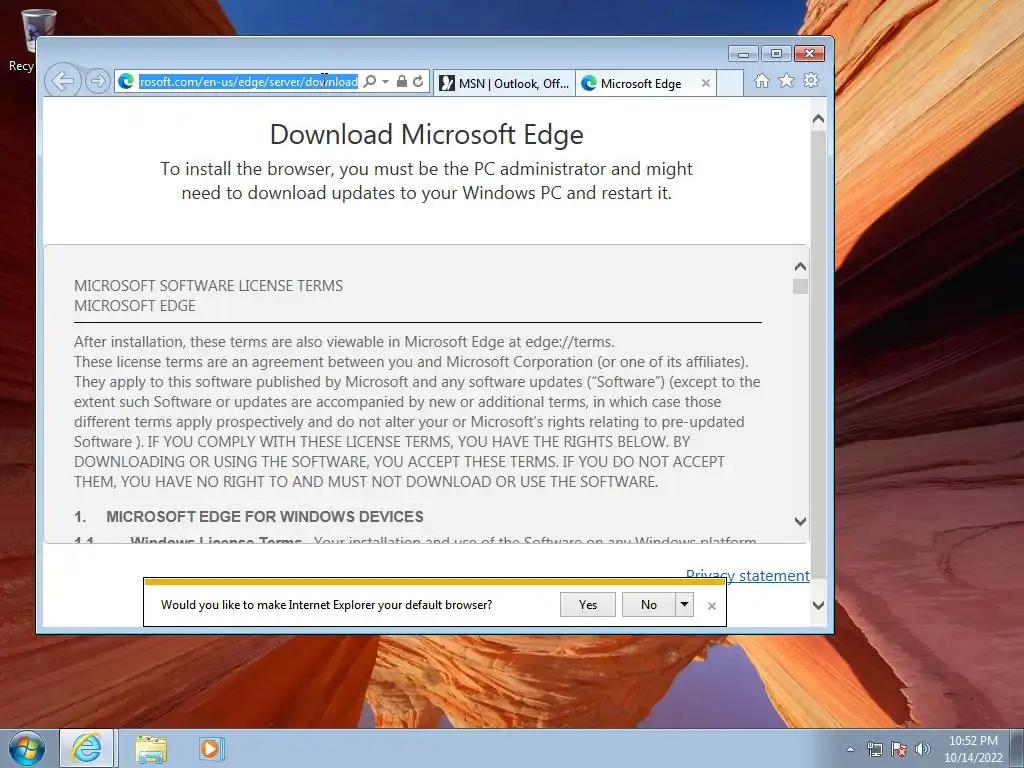Click the main page scrollbar thumb

click(818, 356)
